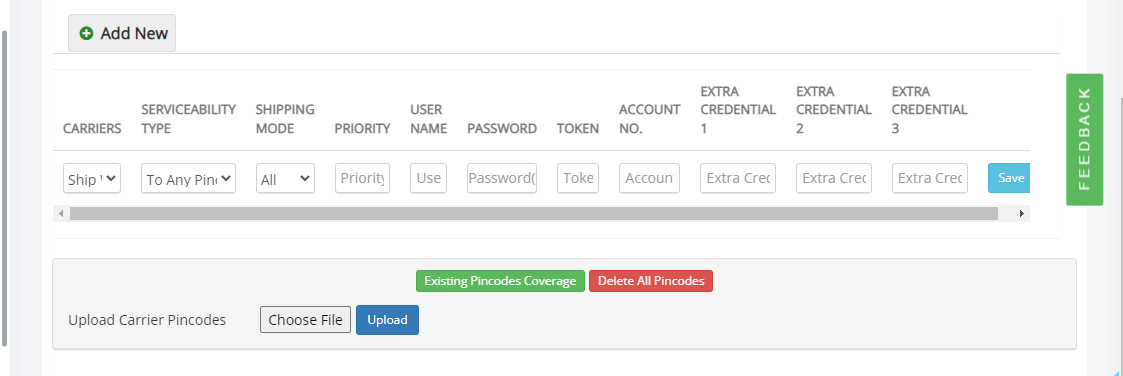Click the horizontal scrollbar right arrow

coord(1021,213)
